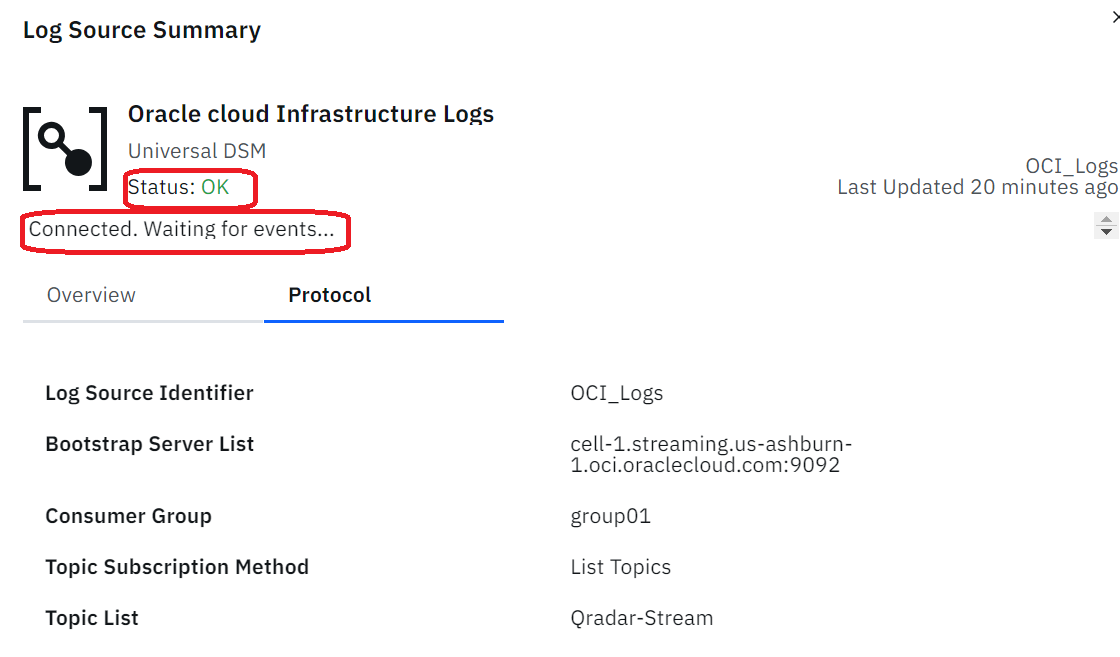Click the Bootstrap Server List label
This screenshot has width=1120, height=657.
(x=149, y=444)
